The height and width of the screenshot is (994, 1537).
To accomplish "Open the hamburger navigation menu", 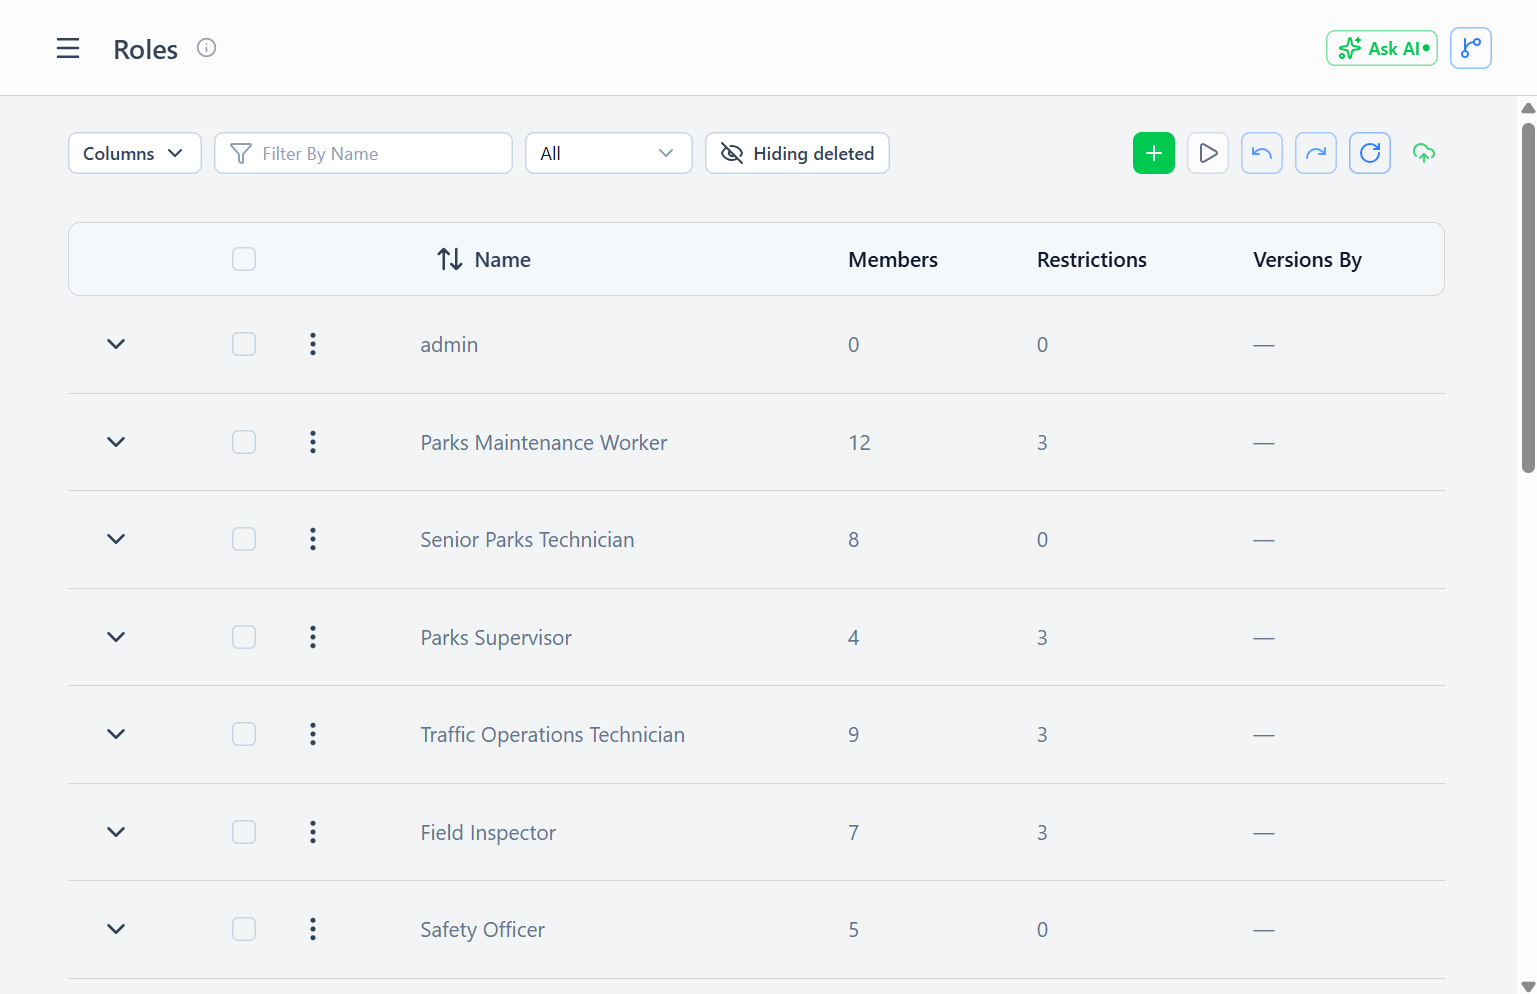I will 68,48.
